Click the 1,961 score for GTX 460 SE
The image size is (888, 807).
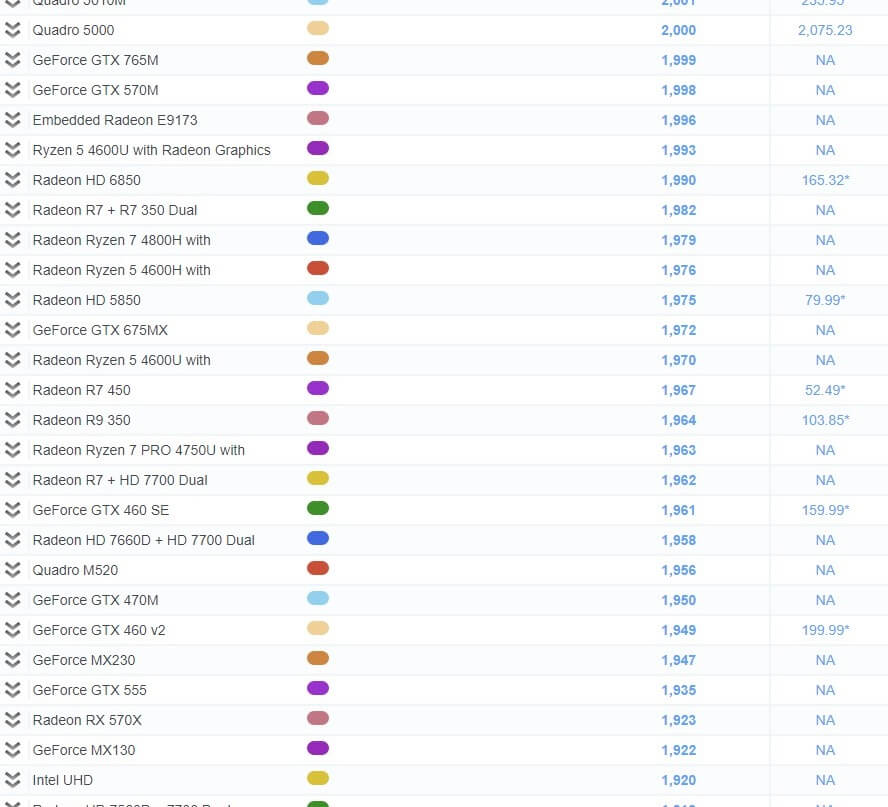tap(678, 511)
